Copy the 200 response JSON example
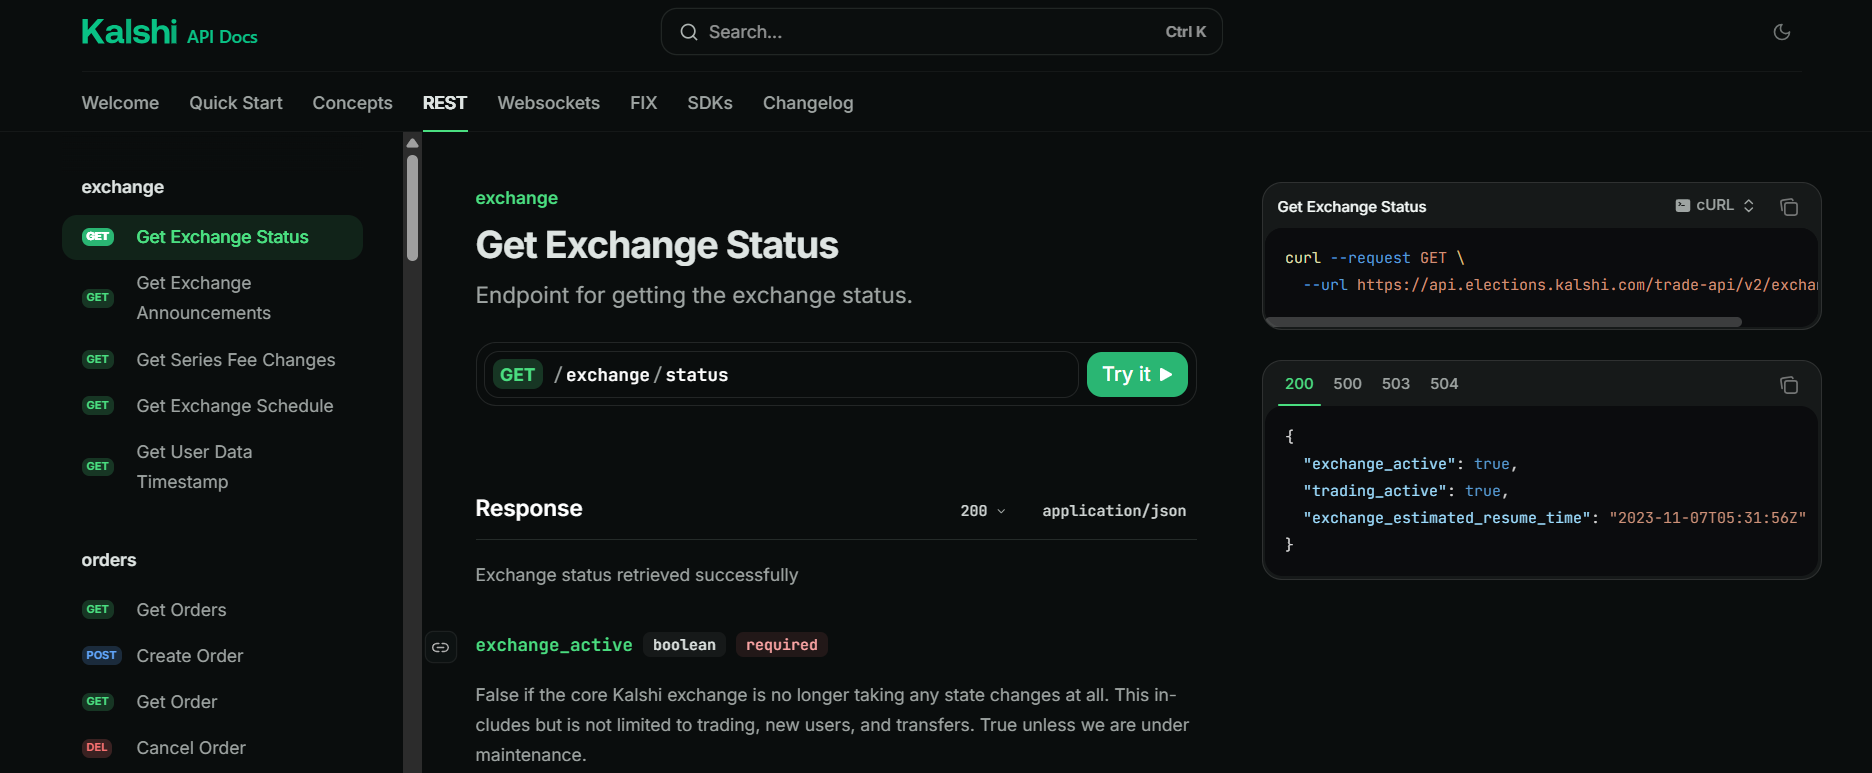This screenshot has width=1872, height=773. pos(1789,385)
